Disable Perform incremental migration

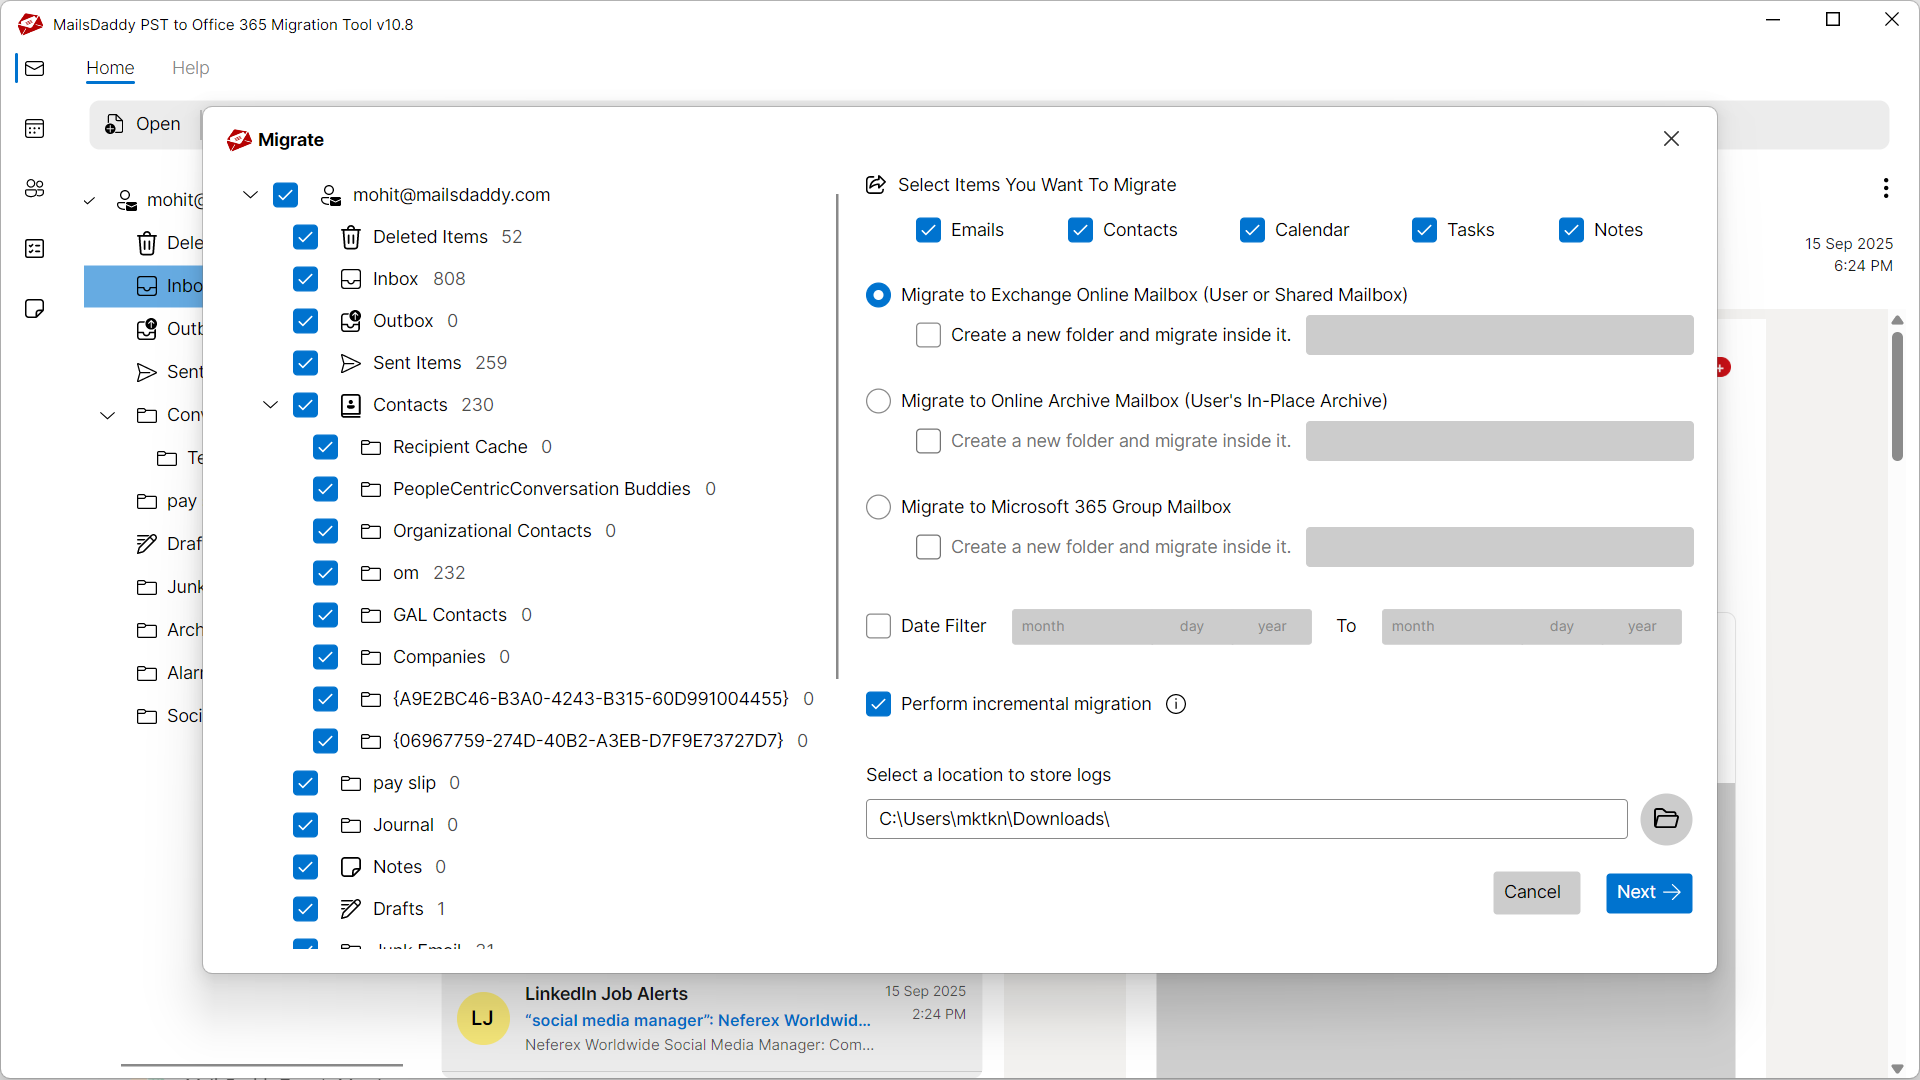click(x=878, y=704)
